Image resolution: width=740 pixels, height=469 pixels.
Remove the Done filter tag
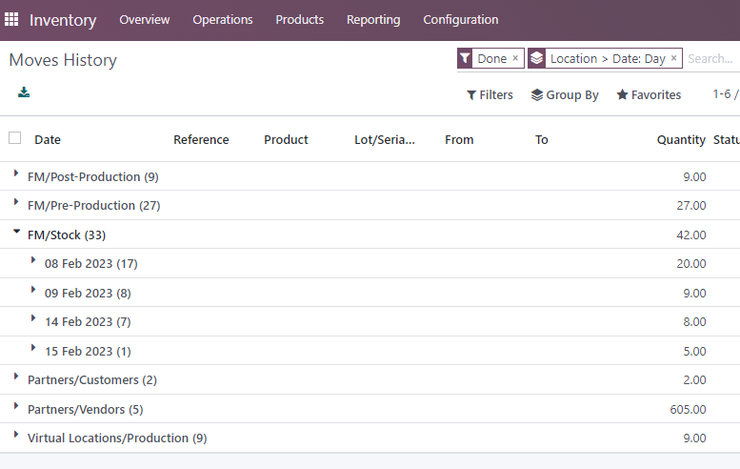point(515,58)
